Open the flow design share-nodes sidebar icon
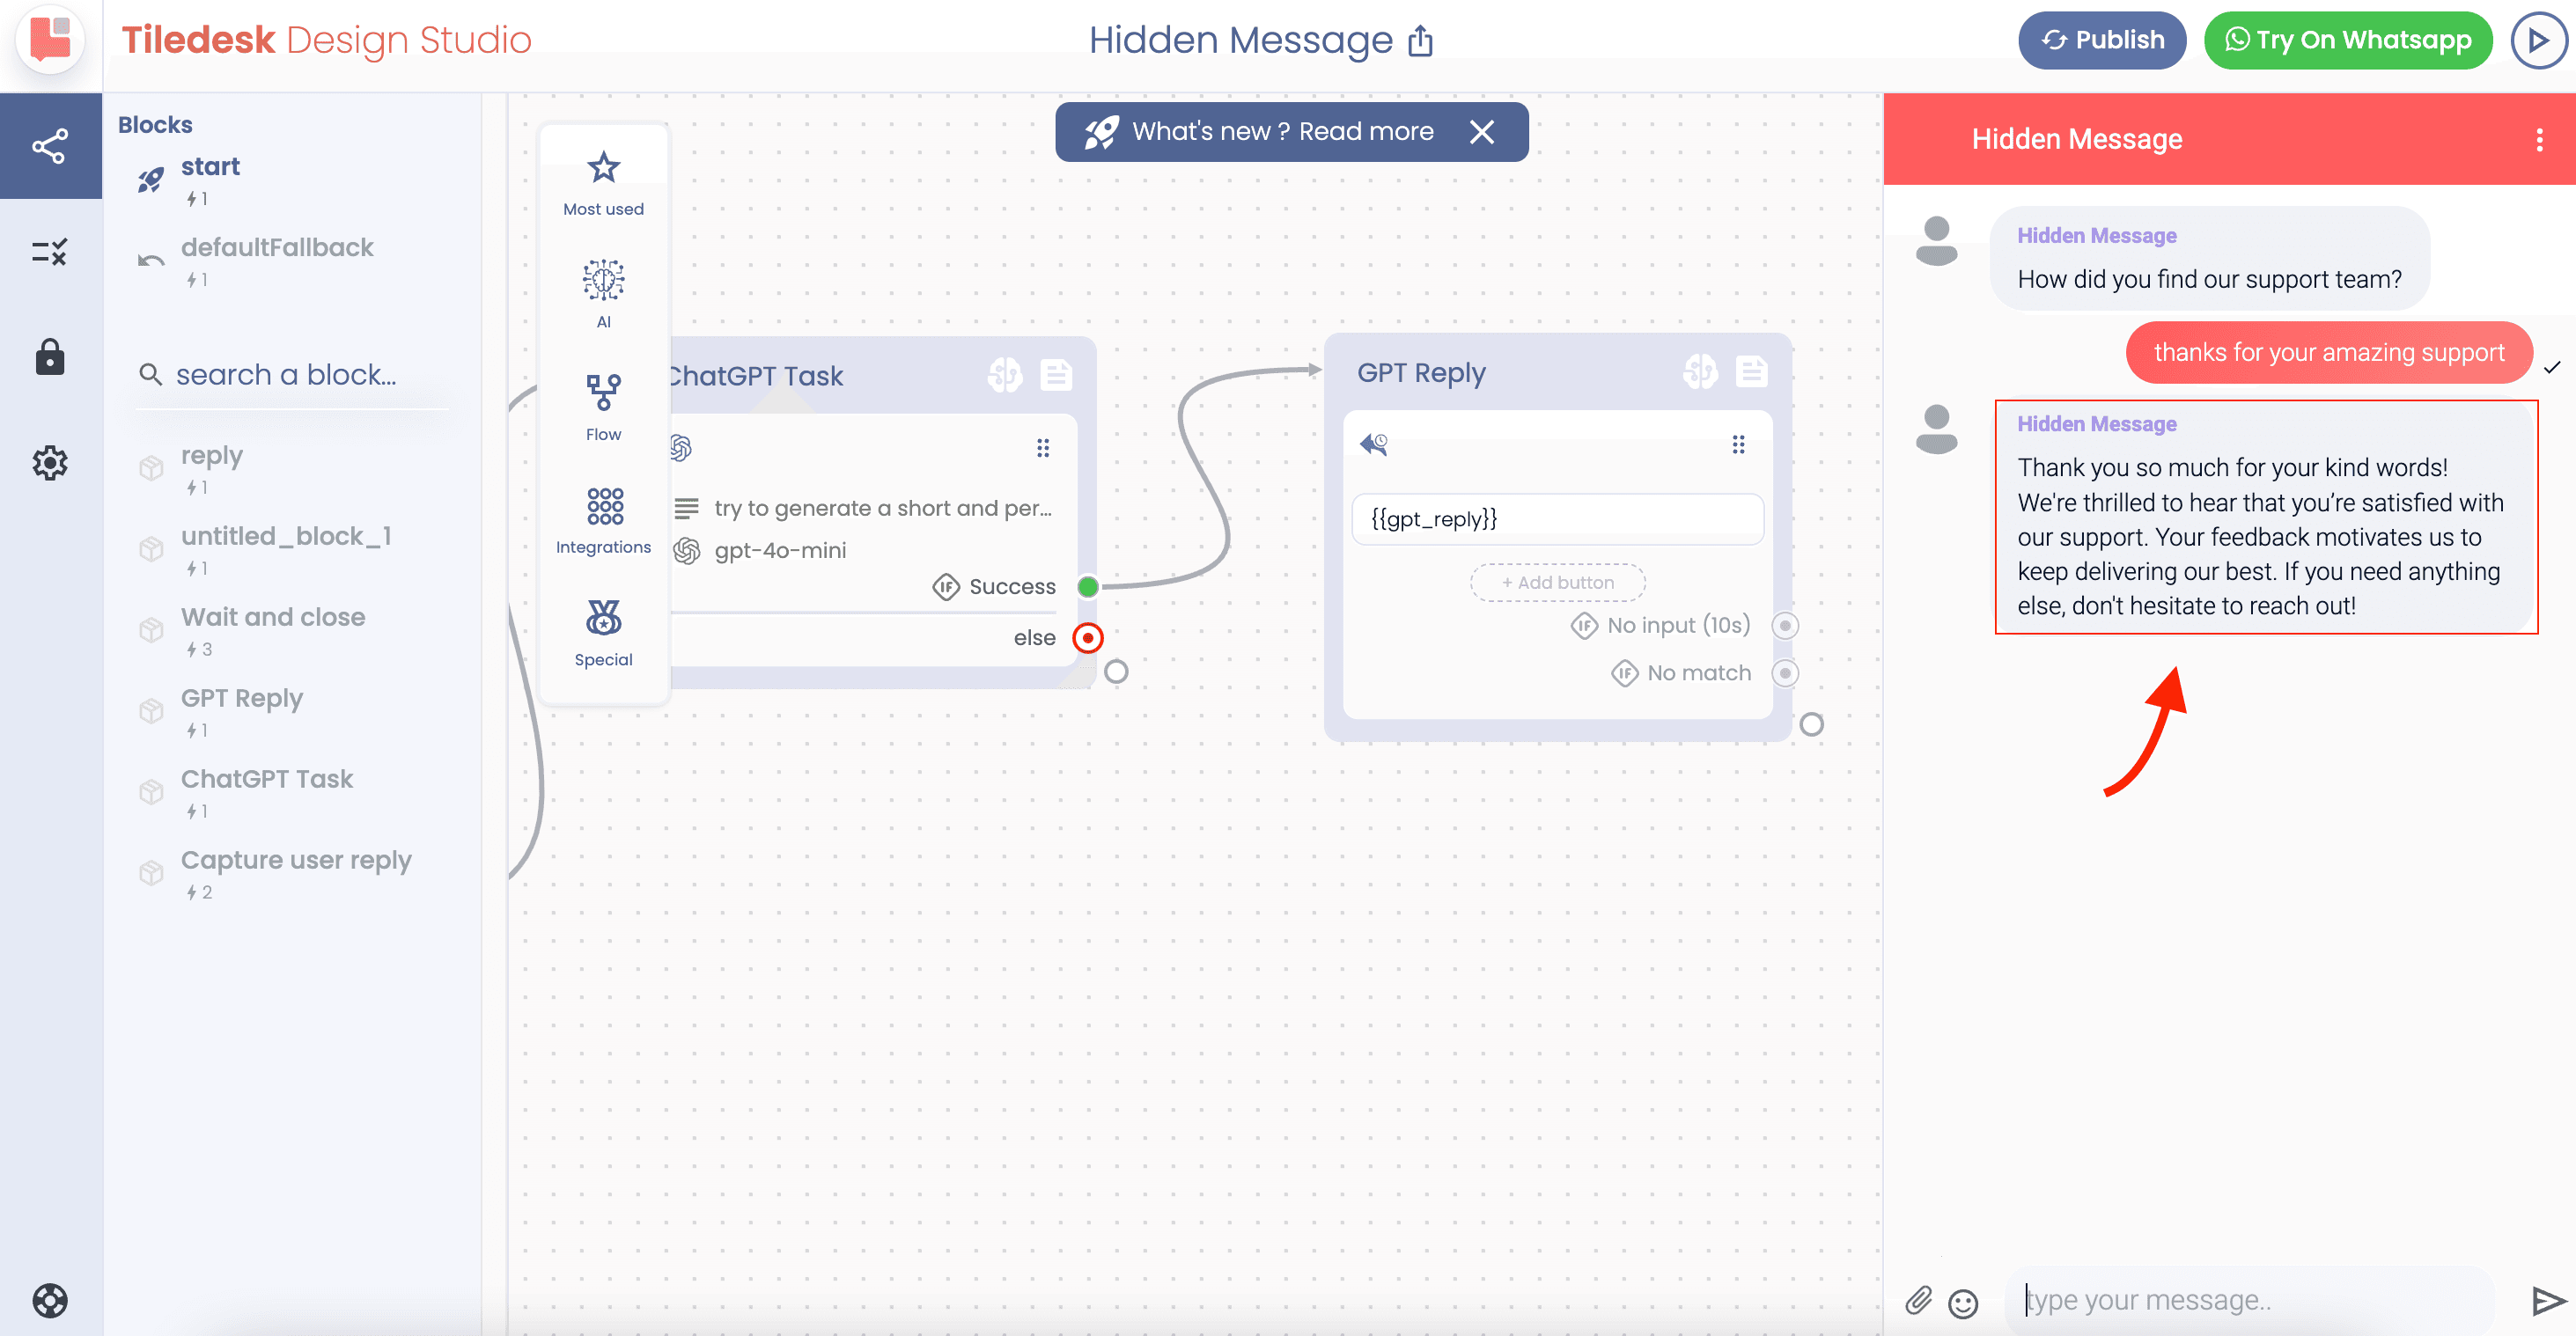 point(50,146)
